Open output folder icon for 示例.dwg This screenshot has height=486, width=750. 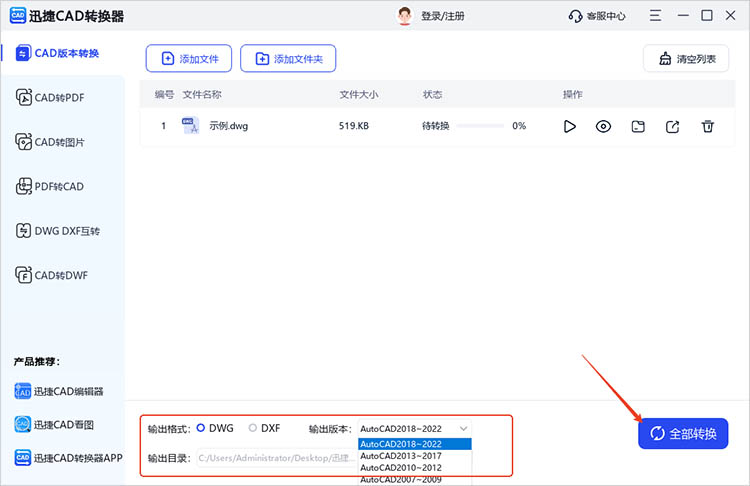click(x=638, y=126)
